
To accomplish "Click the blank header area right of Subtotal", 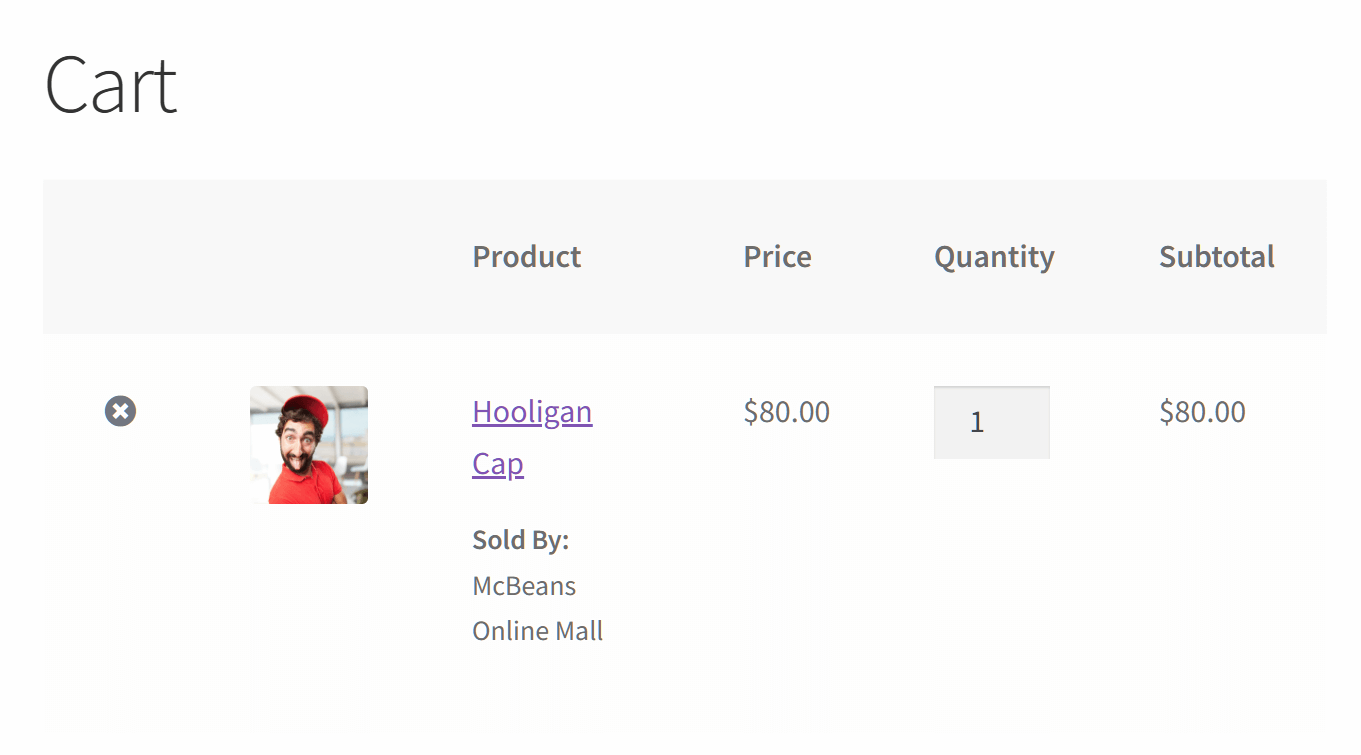I will click(x=1303, y=257).
